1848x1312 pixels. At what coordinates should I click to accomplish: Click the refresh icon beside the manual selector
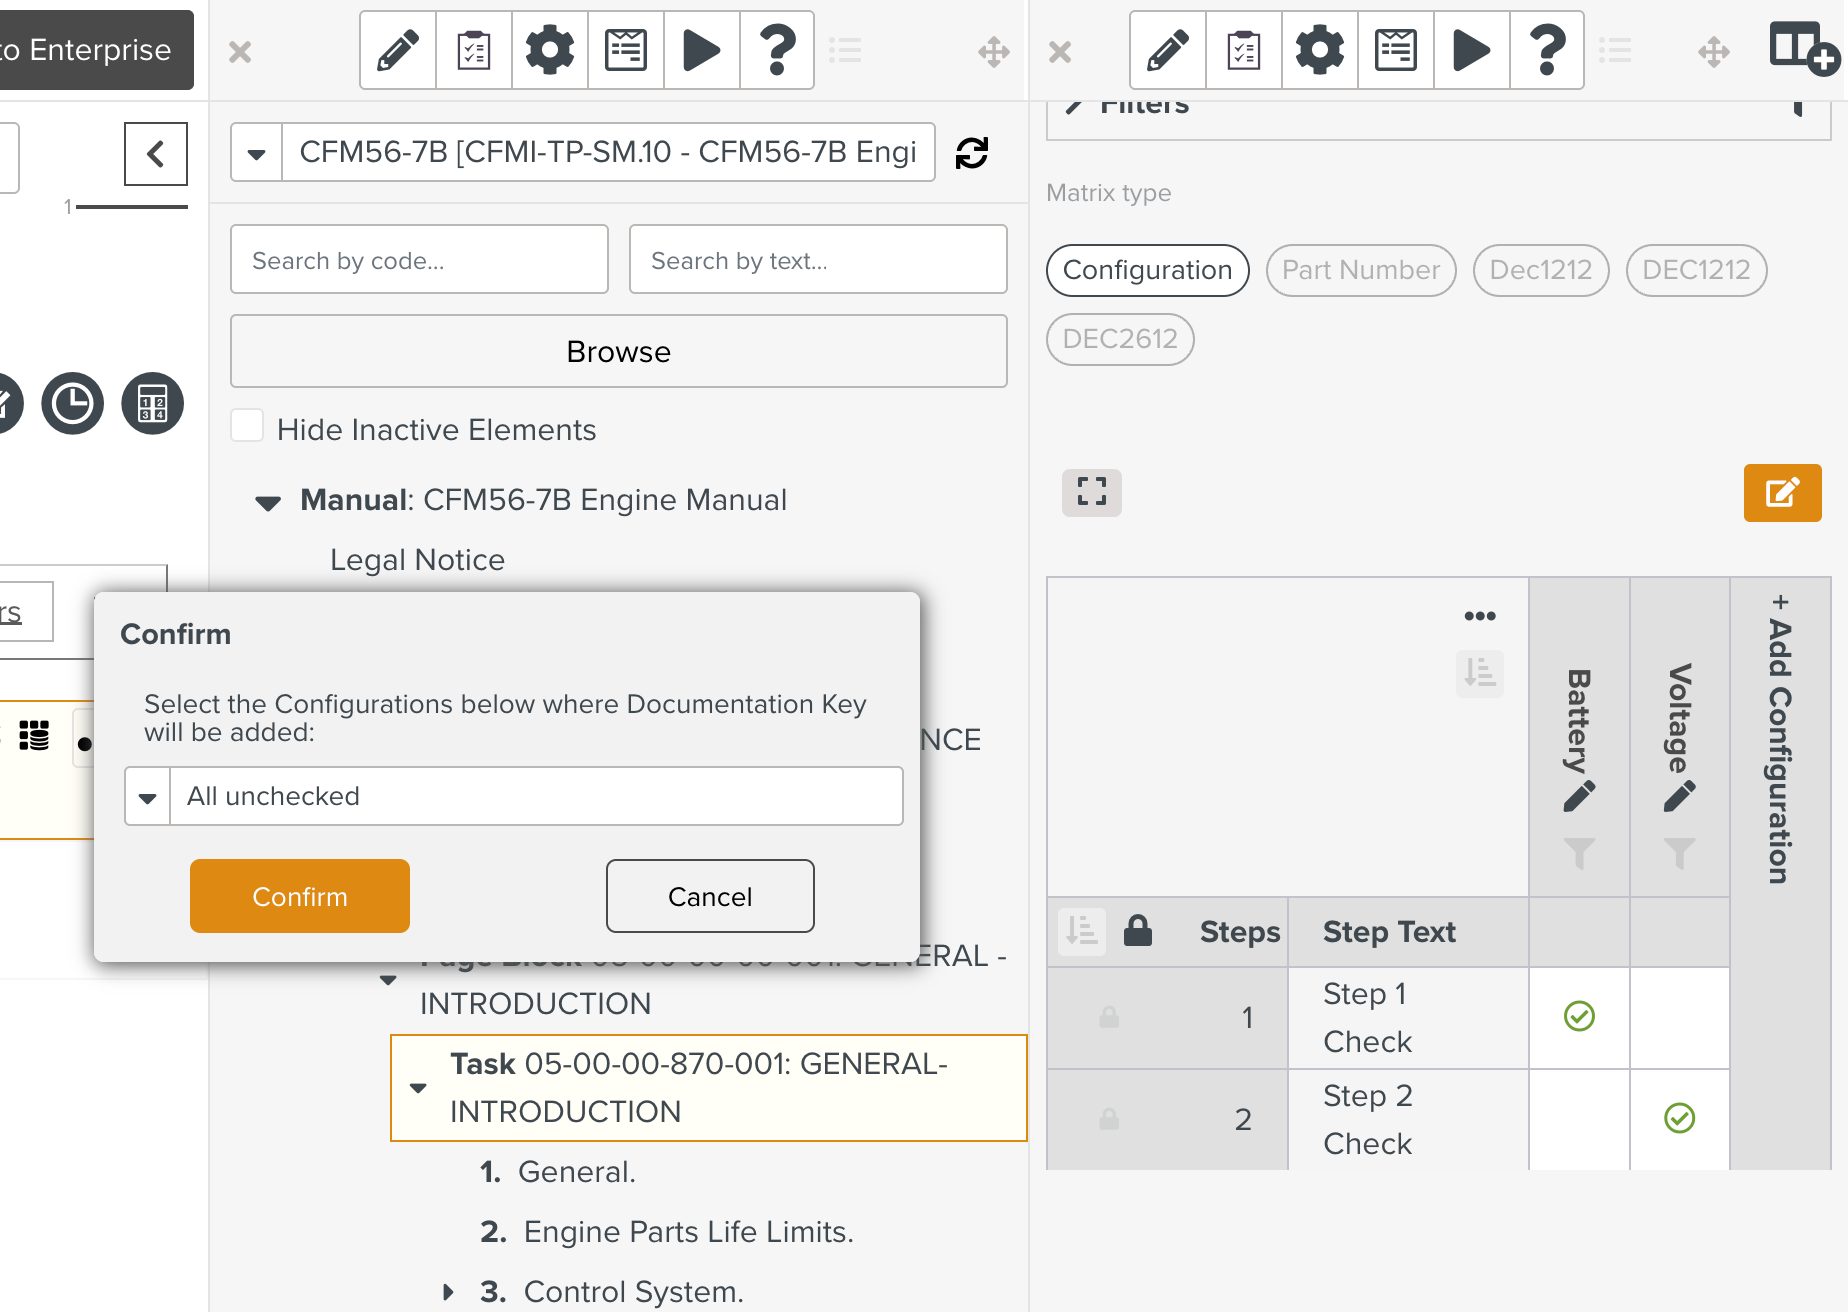(x=971, y=153)
